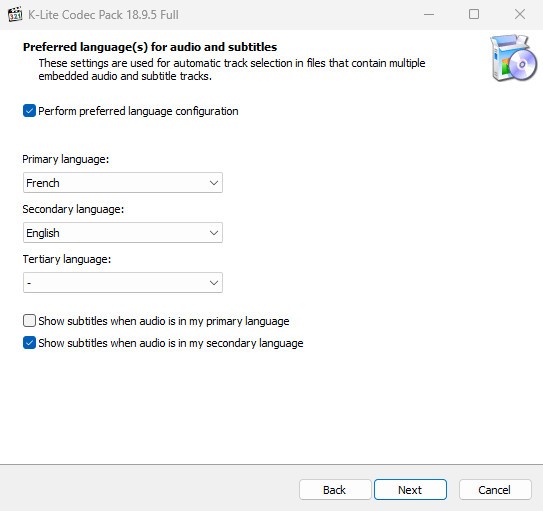Viewport: 543px width, 511px height.
Task: Close the K-Lite Codec Pack installer
Action: 519,14
